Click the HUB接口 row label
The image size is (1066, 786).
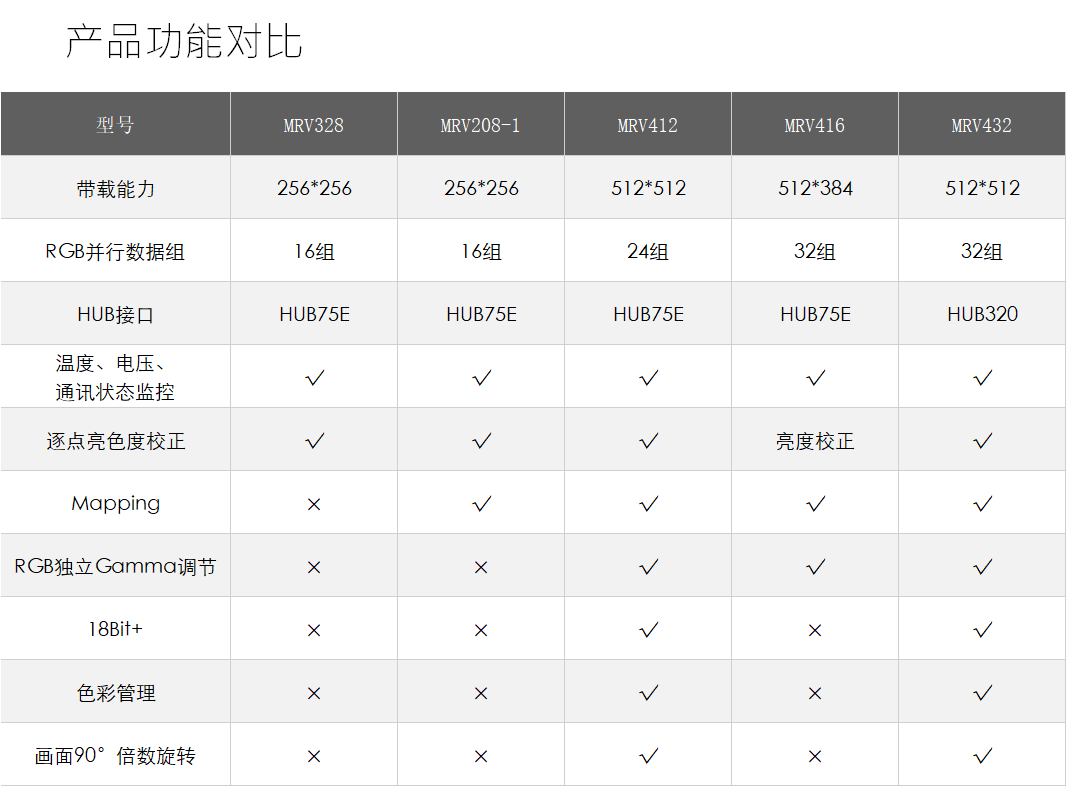pyautogui.click(x=115, y=315)
